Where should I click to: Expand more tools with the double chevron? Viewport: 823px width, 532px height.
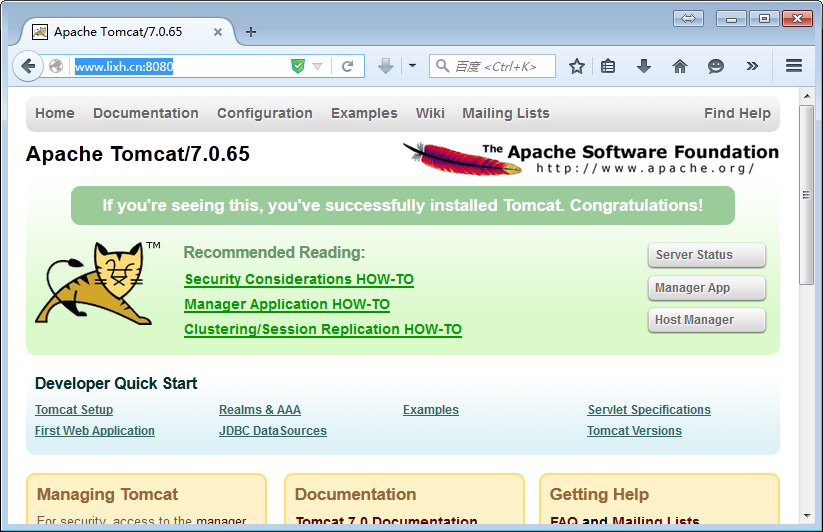coord(752,66)
